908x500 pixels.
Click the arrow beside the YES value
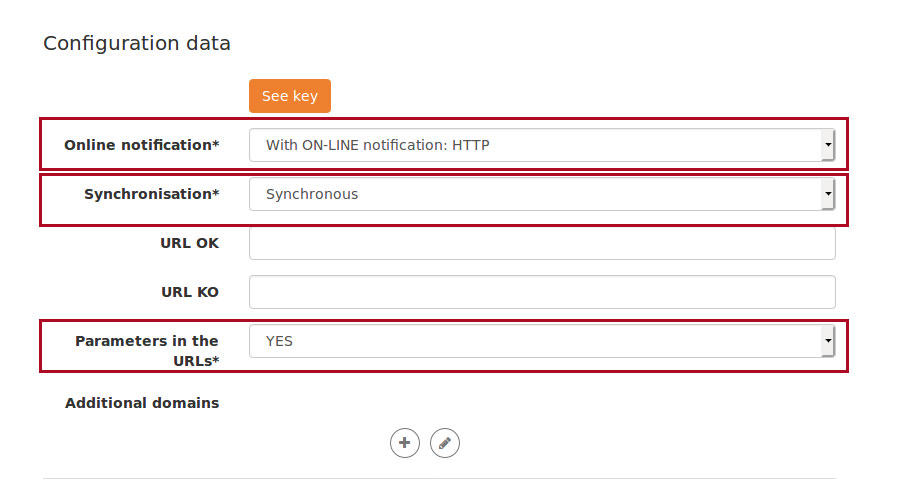tap(828, 341)
